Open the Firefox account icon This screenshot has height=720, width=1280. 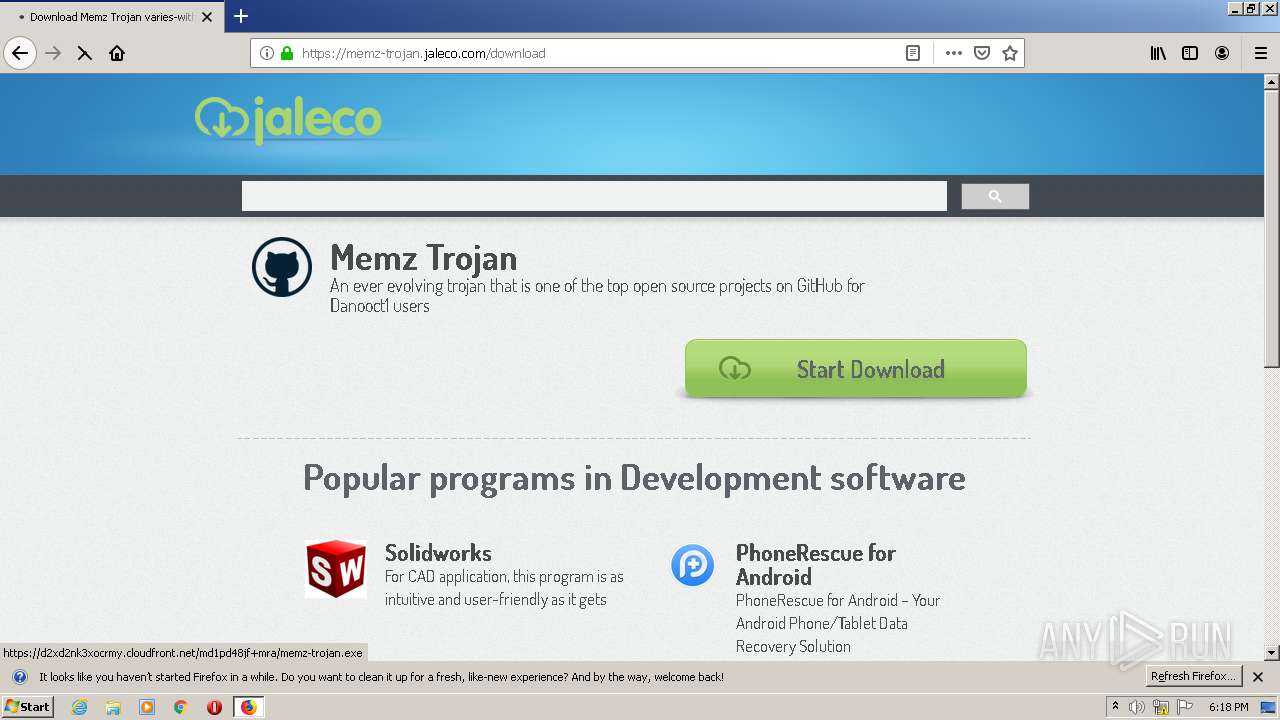point(1222,53)
